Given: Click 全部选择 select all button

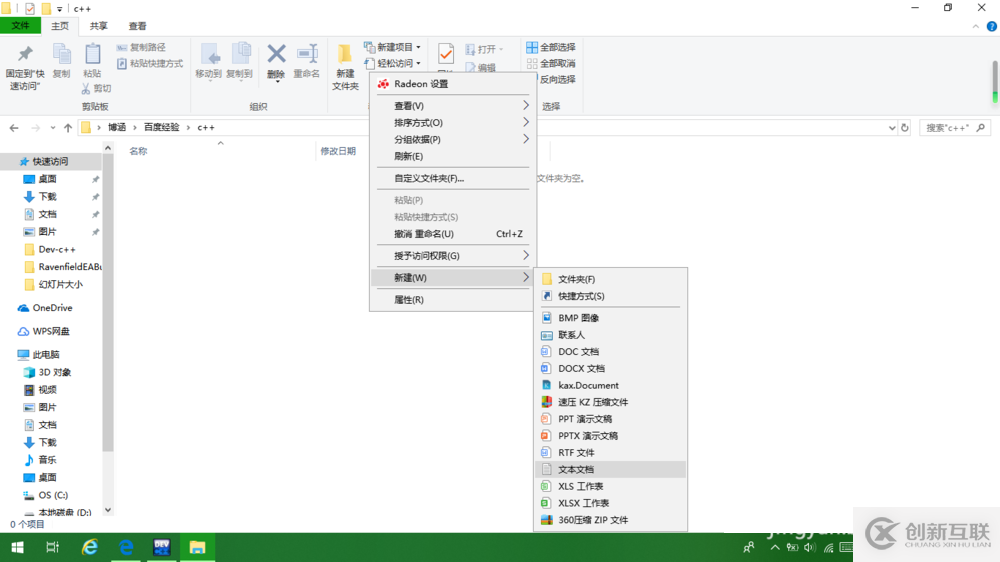Looking at the screenshot, I should tap(551, 47).
